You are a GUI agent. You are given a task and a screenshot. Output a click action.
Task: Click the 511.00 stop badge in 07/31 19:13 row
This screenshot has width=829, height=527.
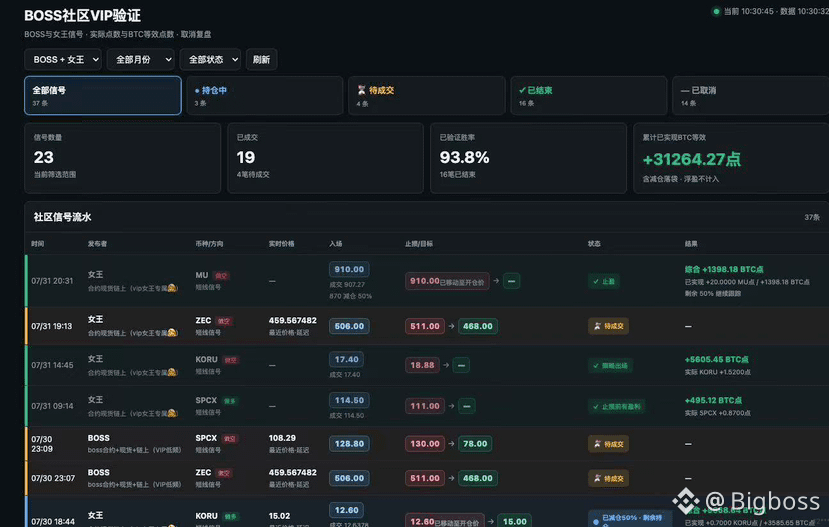(x=425, y=326)
